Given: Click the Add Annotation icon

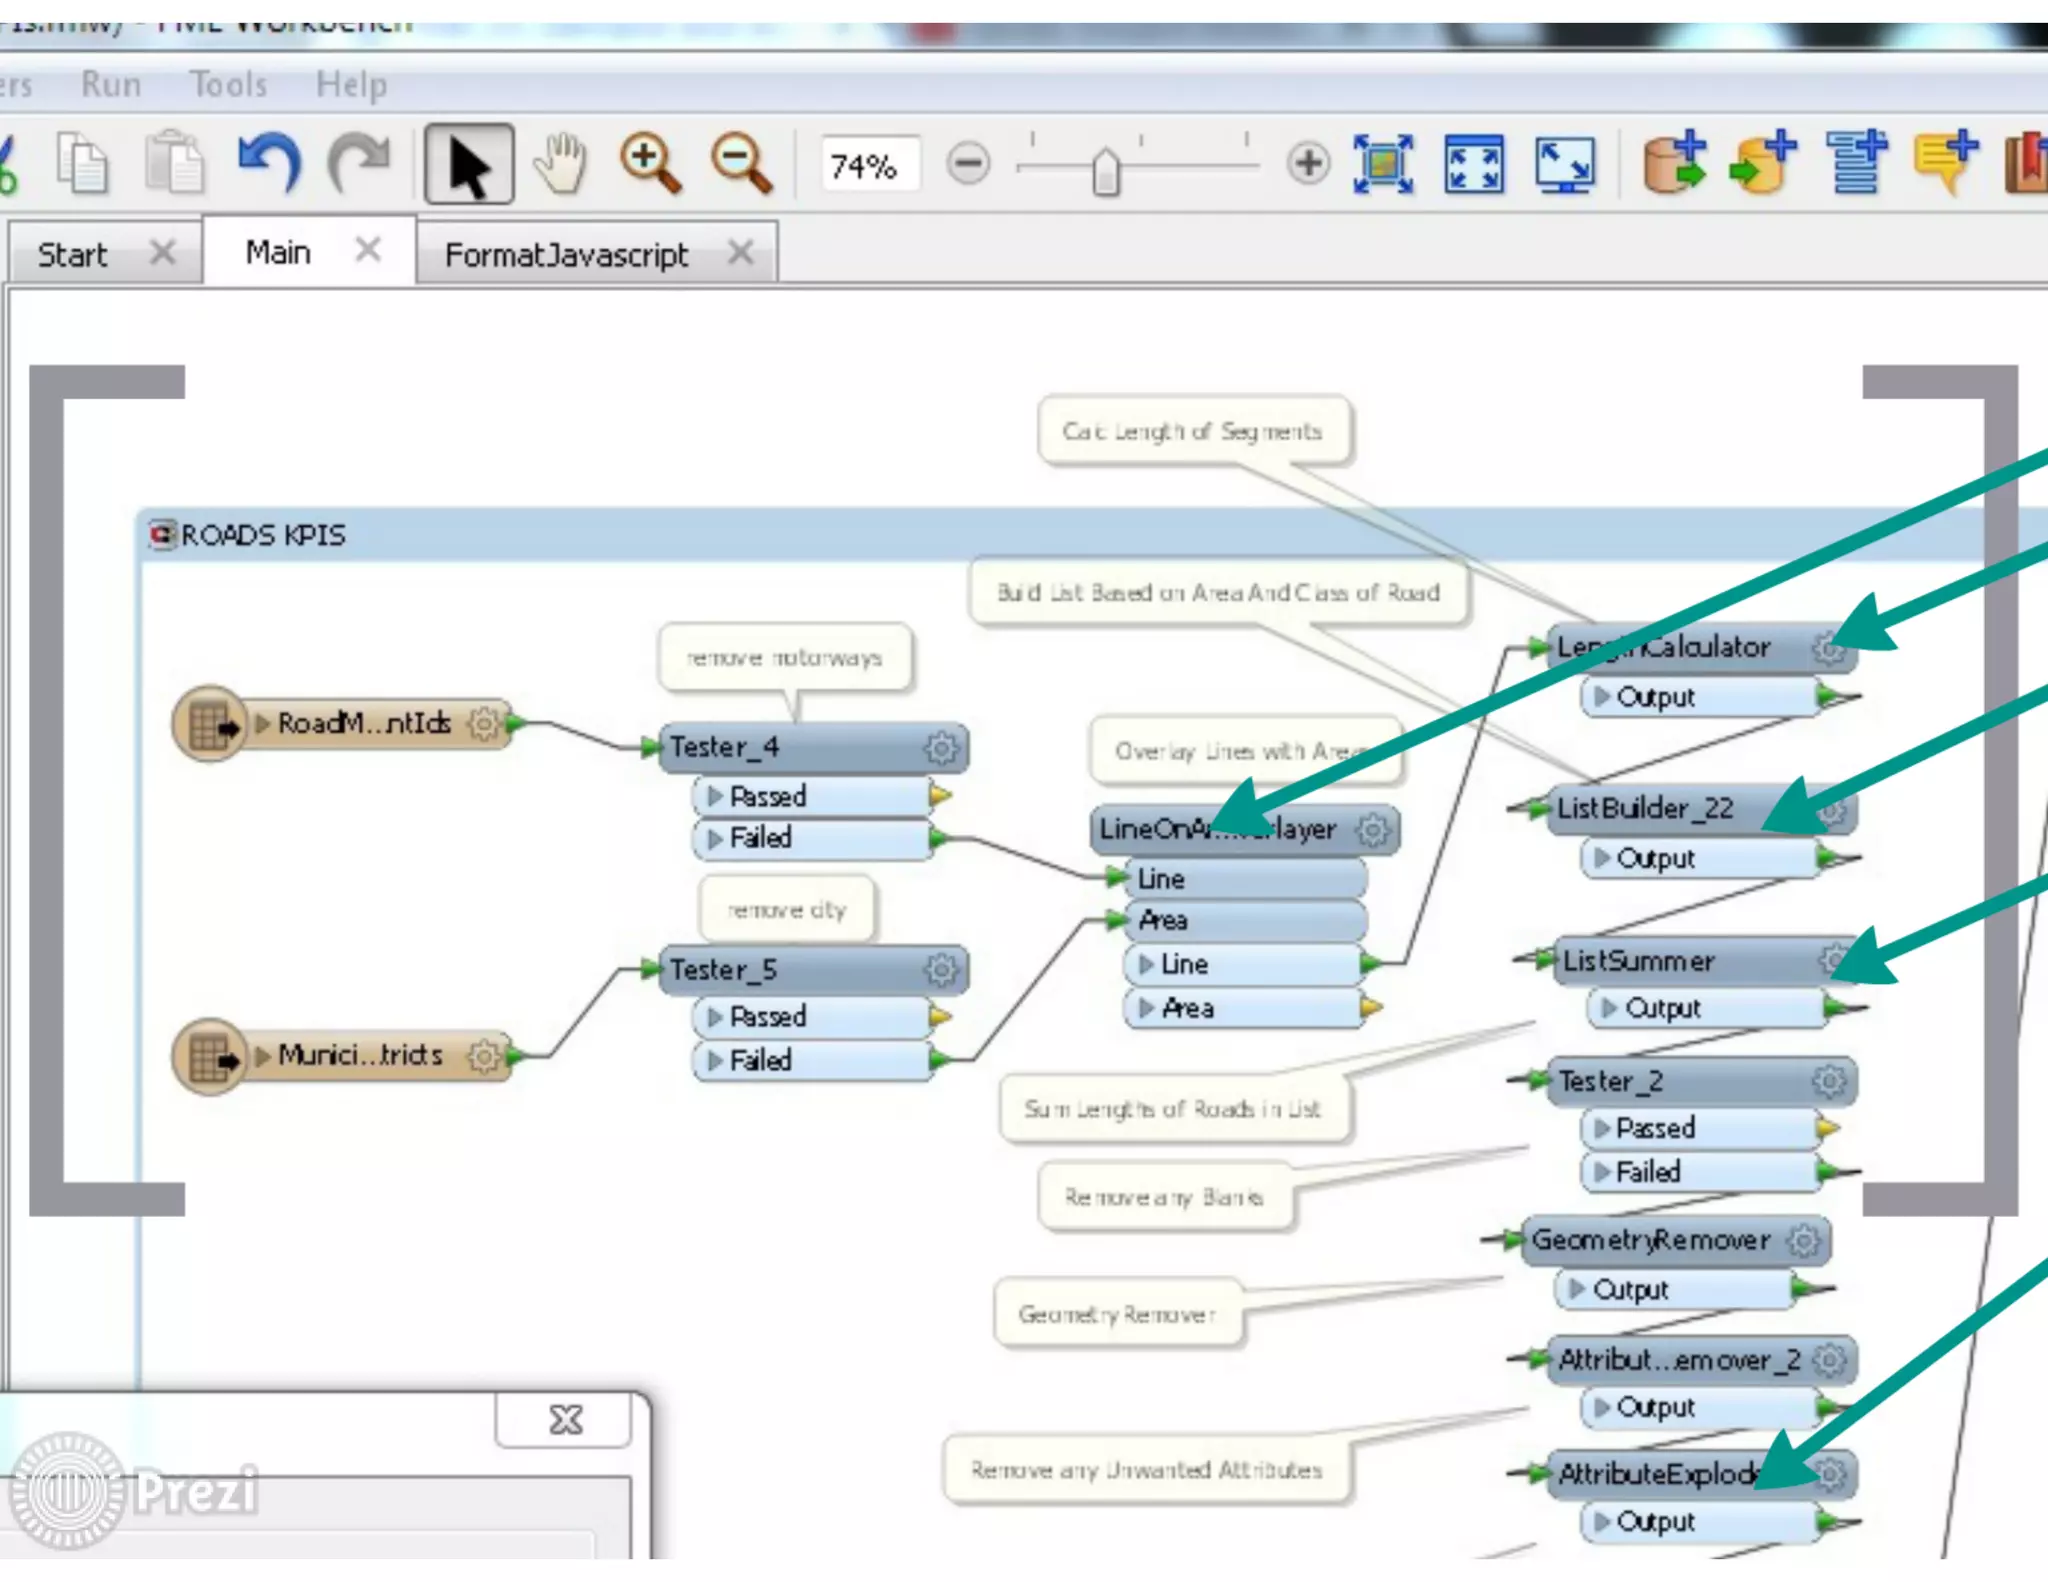Looking at the screenshot, I should [x=1945, y=163].
